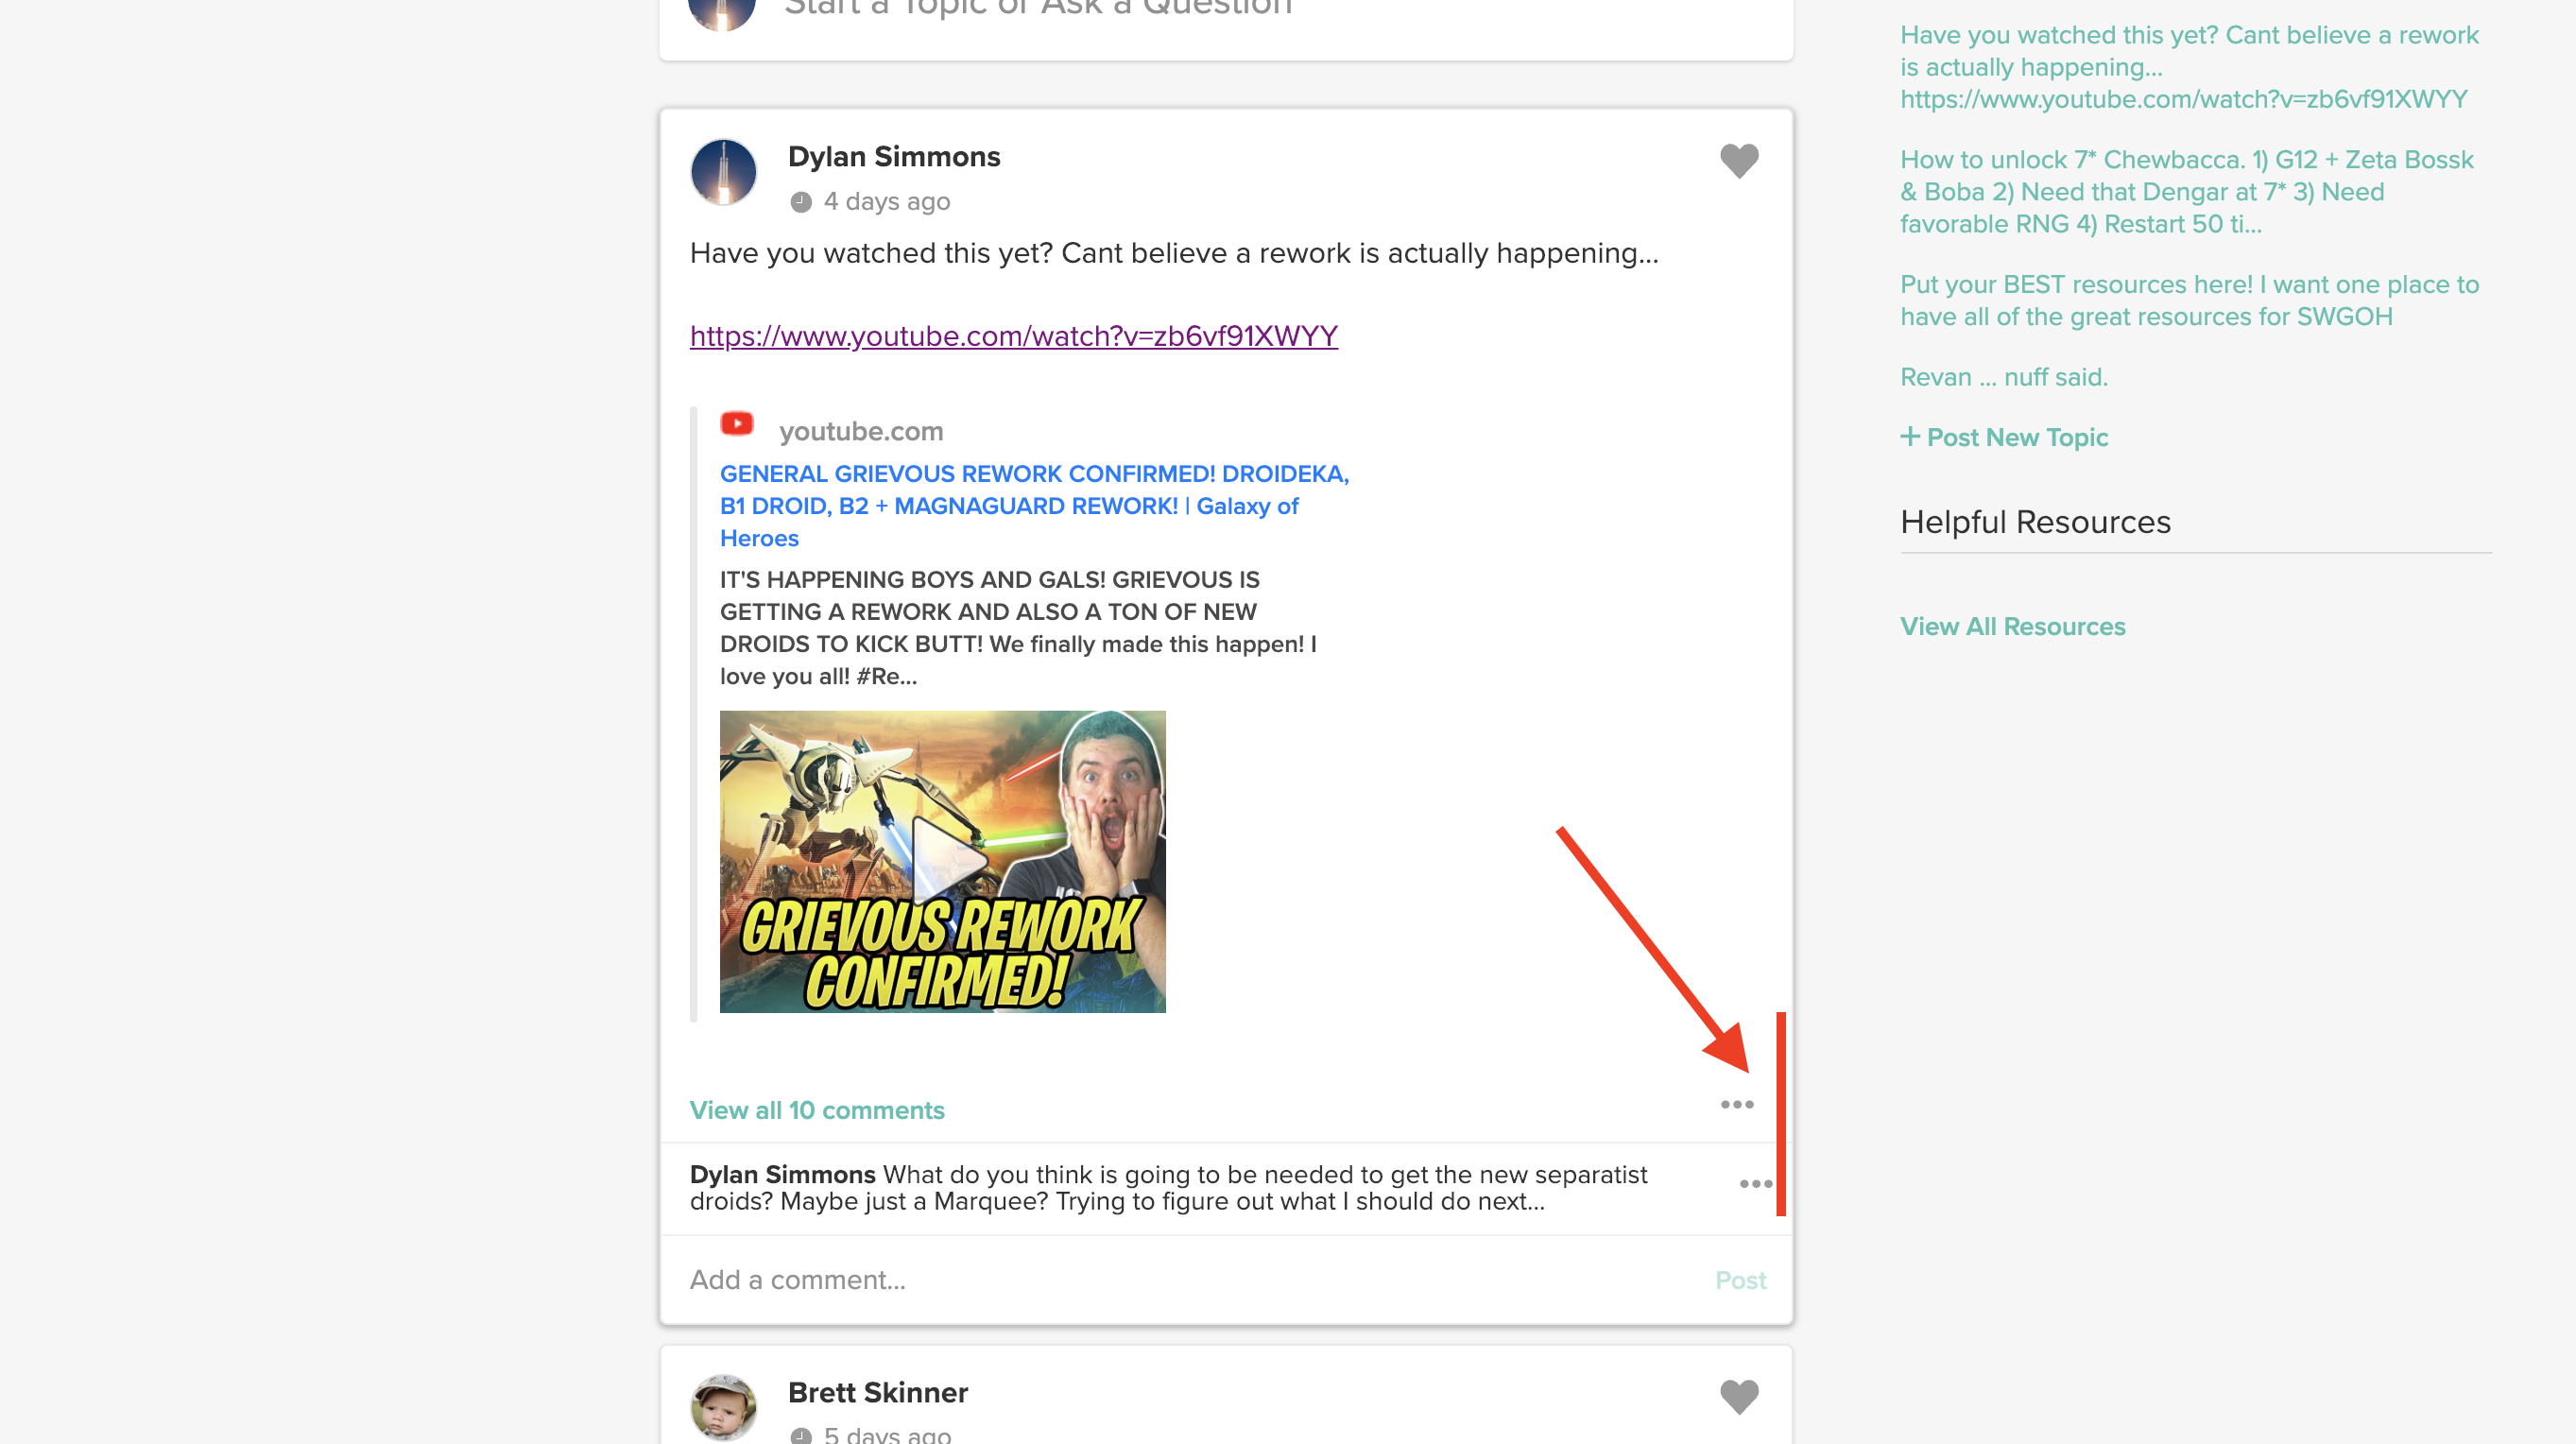Click in the Add a comment field
This screenshot has width=2576, height=1444.
coord(1190,1279)
